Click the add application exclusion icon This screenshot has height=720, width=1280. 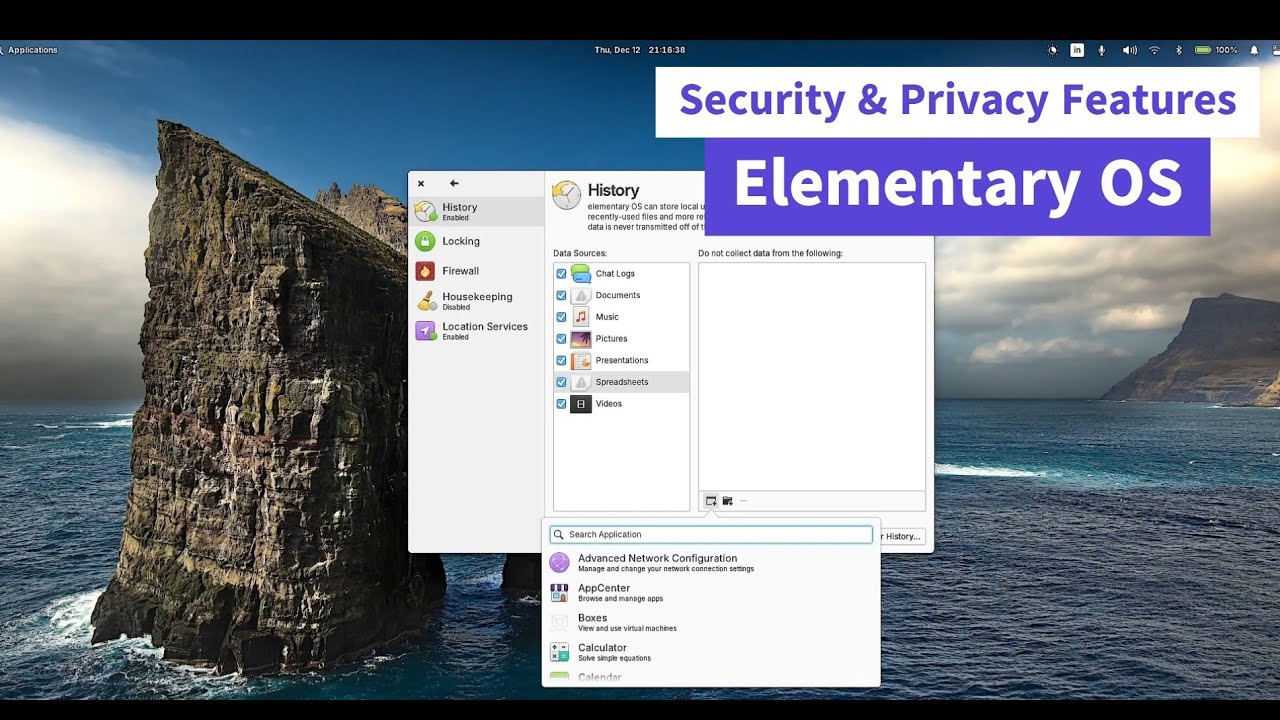click(711, 501)
